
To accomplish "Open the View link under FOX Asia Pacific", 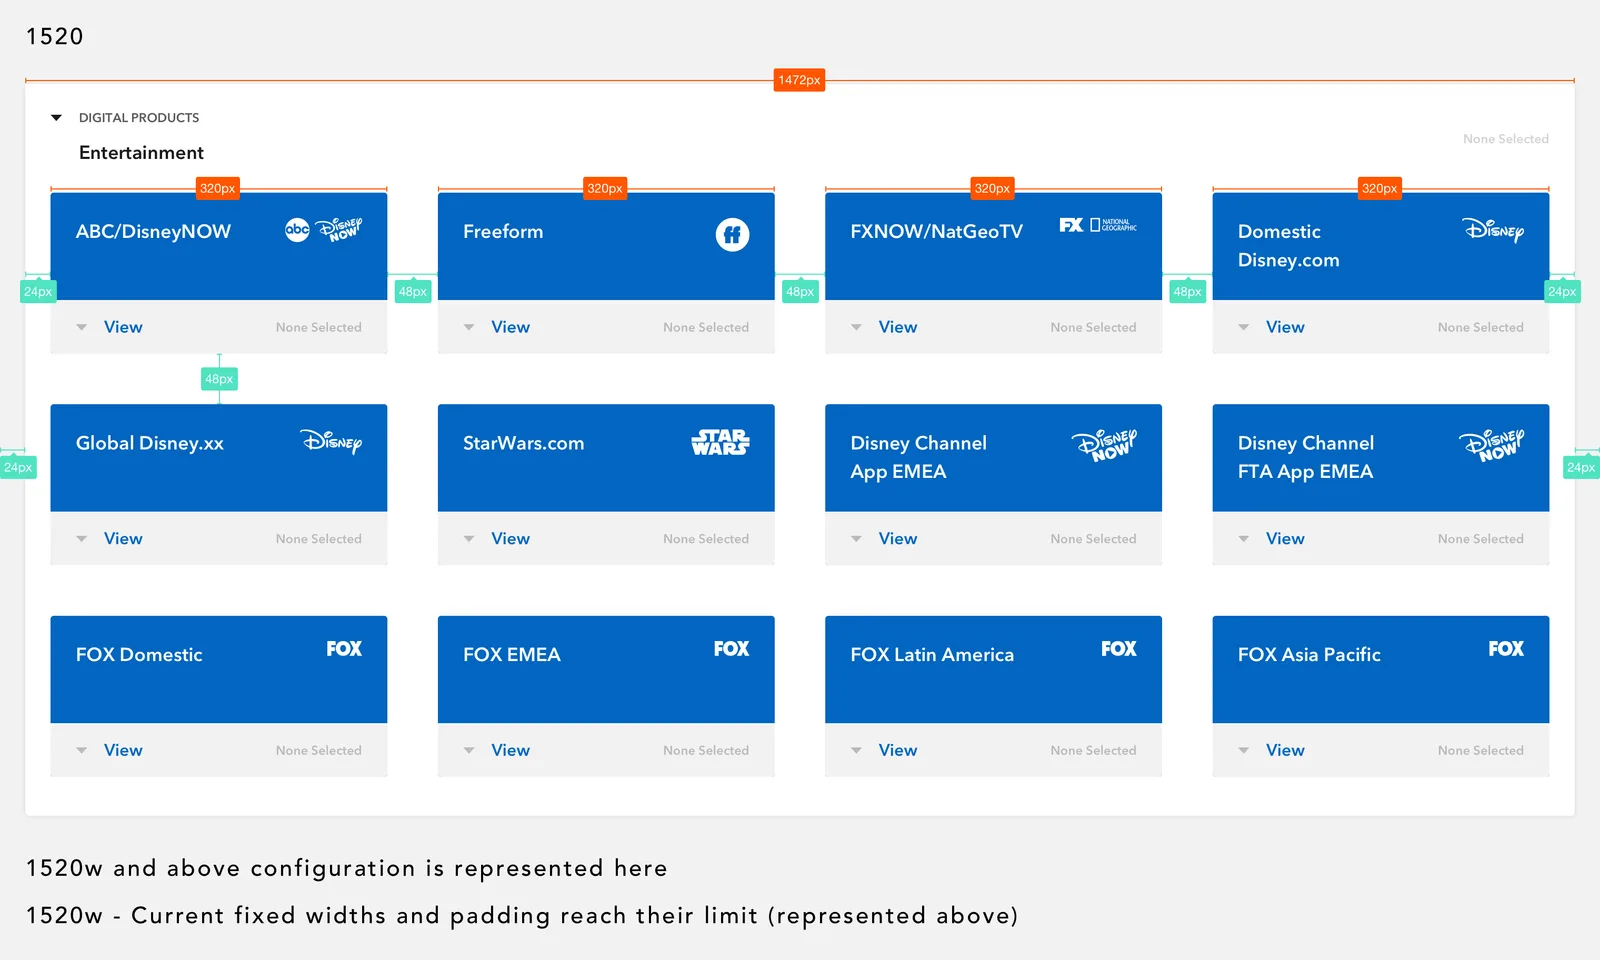I will click(x=1285, y=750).
